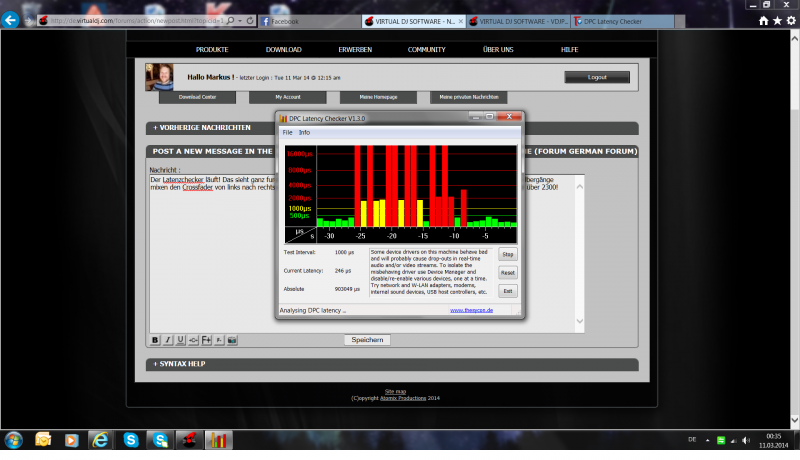Viewport: 800px width, 460px height.
Task: Open the Über Uns navigation menu
Action: click(498, 49)
